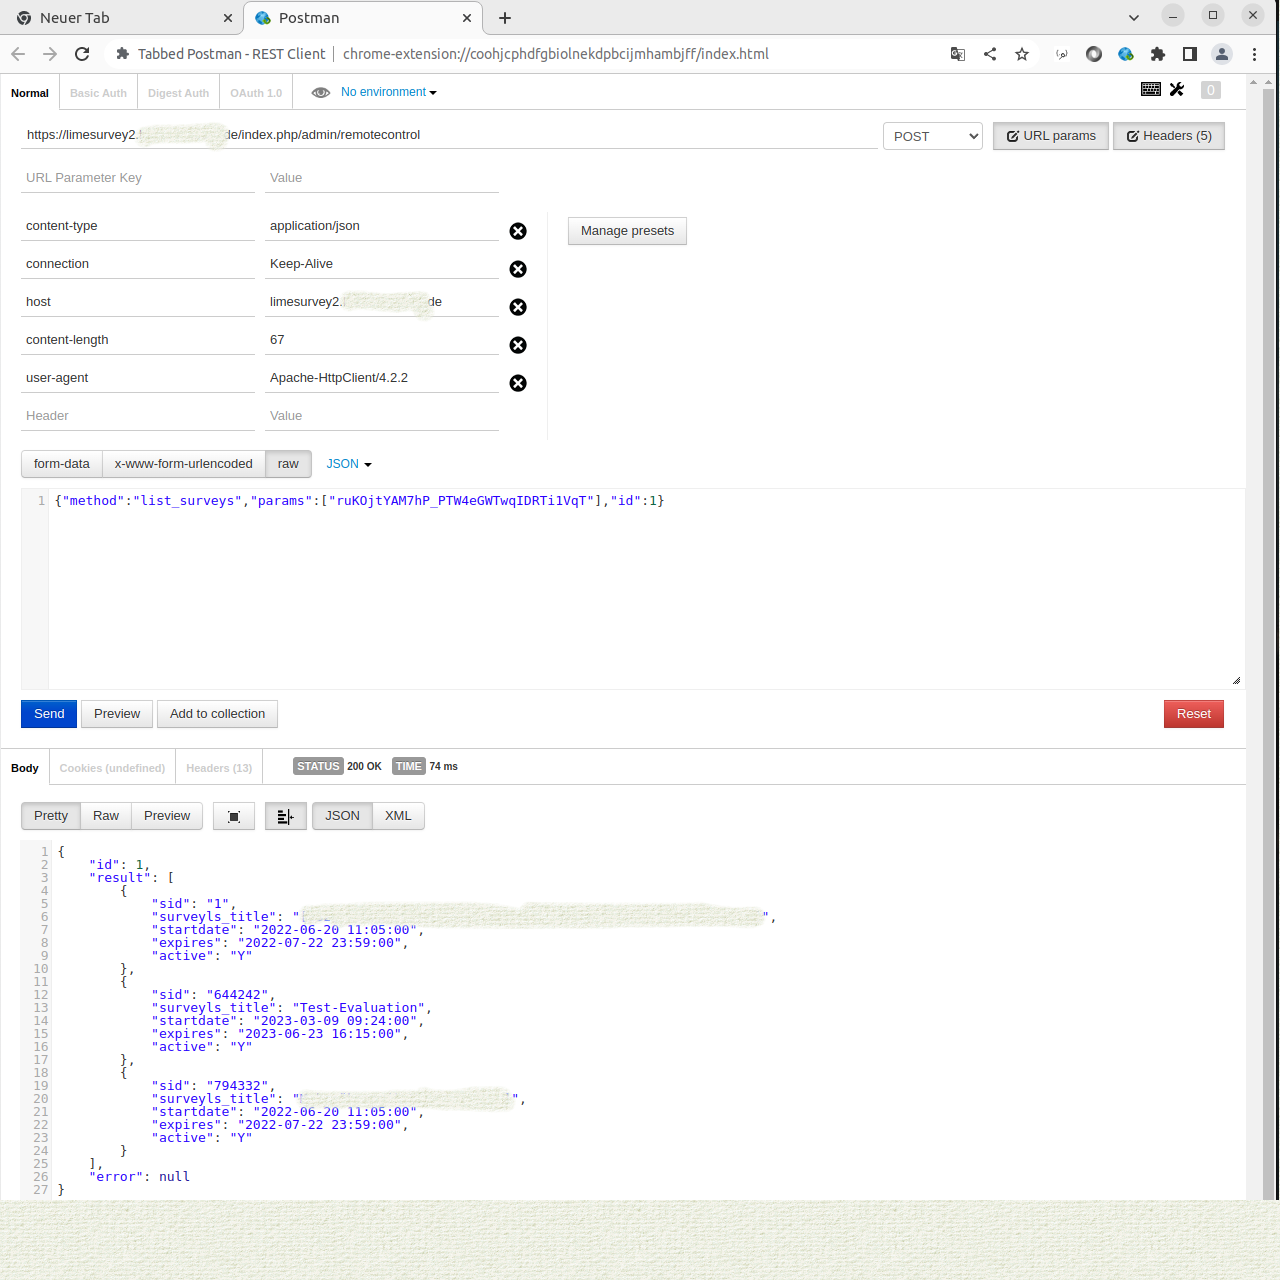Click Preview next to Send

pyautogui.click(x=117, y=714)
